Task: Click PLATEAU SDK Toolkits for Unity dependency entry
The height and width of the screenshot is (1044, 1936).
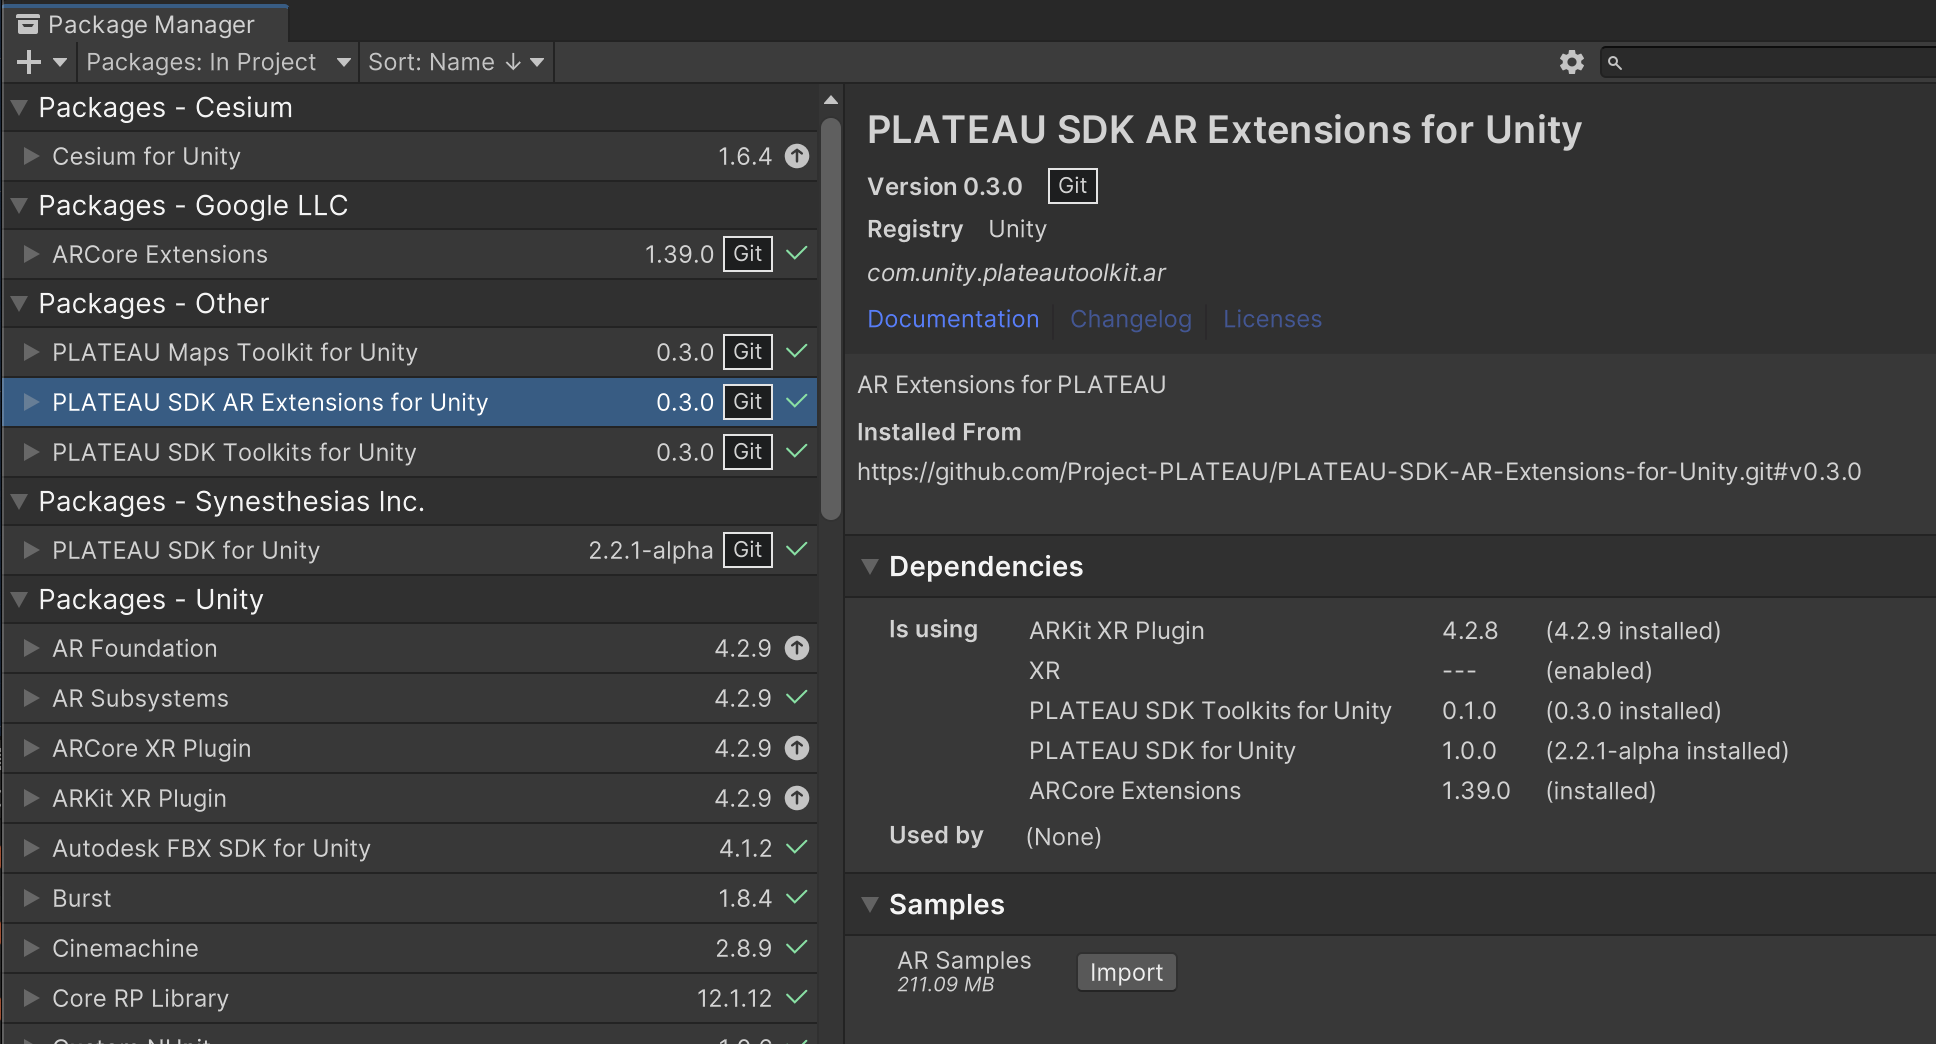Action: 1210,711
